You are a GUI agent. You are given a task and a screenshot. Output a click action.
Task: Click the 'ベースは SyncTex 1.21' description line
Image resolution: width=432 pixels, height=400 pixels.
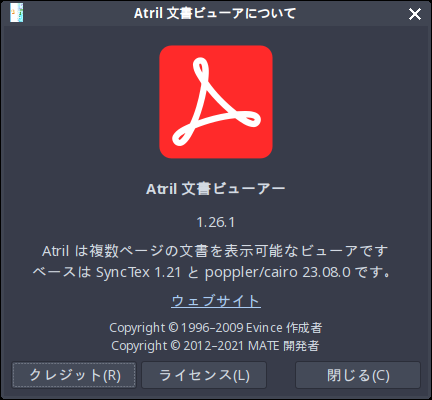pos(211,272)
